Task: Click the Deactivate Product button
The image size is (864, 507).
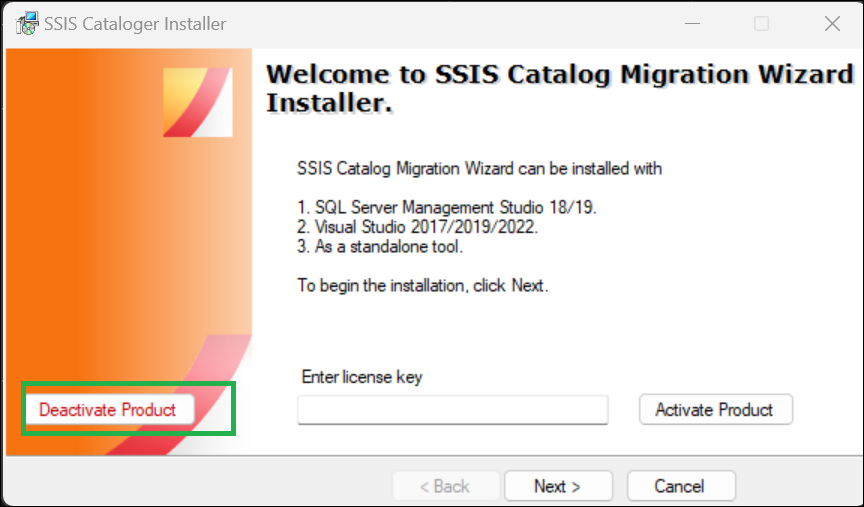Action: [109, 409]
